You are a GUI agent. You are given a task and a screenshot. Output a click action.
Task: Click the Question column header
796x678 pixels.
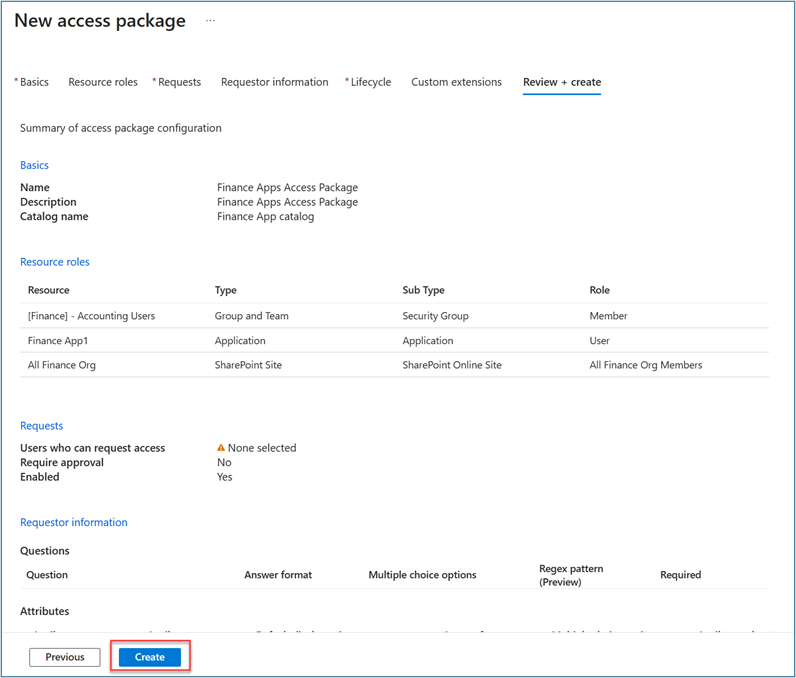[x=47, y=575]
